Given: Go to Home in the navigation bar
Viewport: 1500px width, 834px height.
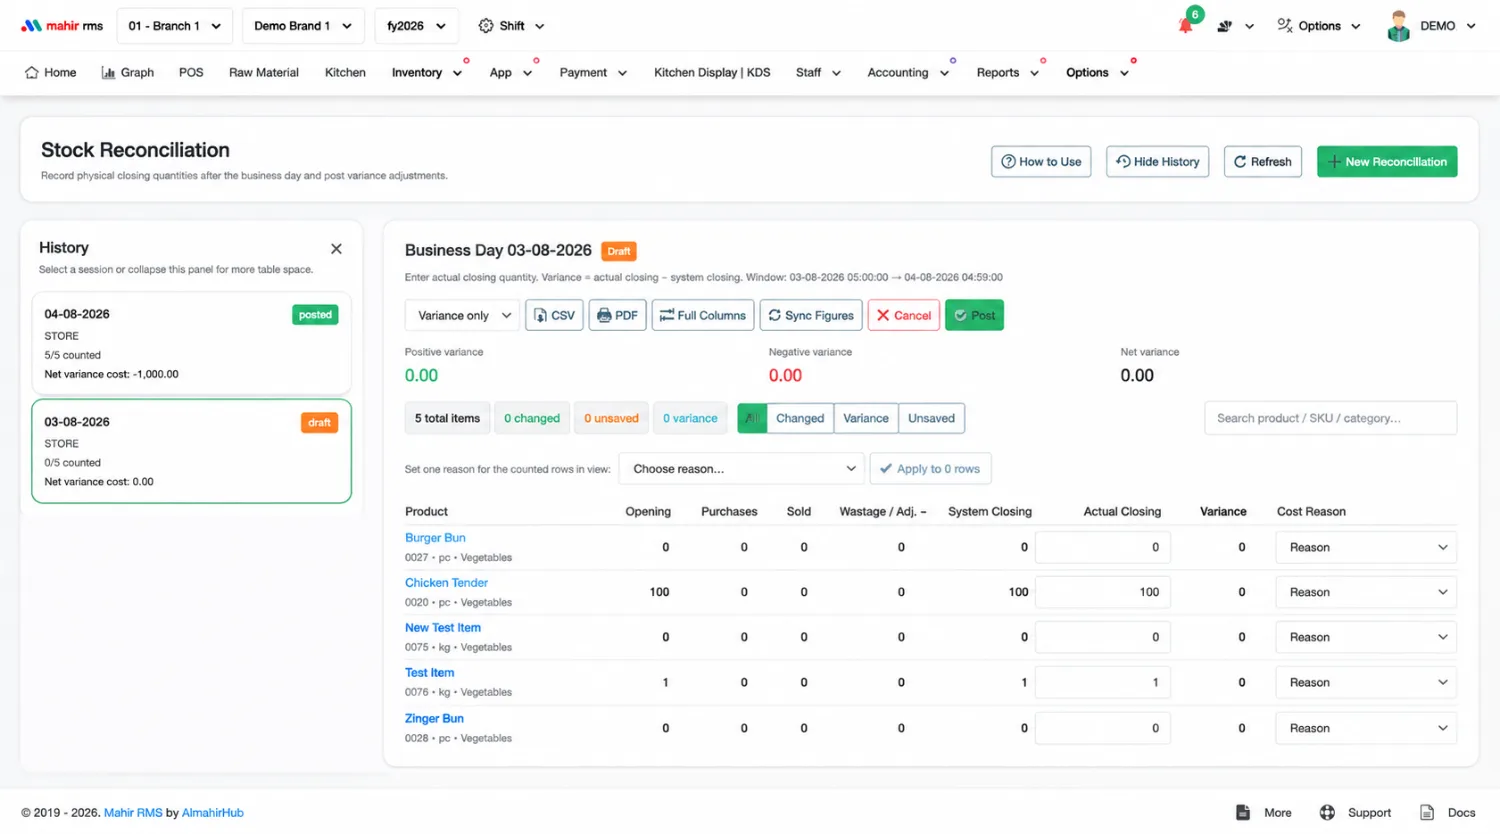Looking at the screenshot, I should (x=50, y=72).
